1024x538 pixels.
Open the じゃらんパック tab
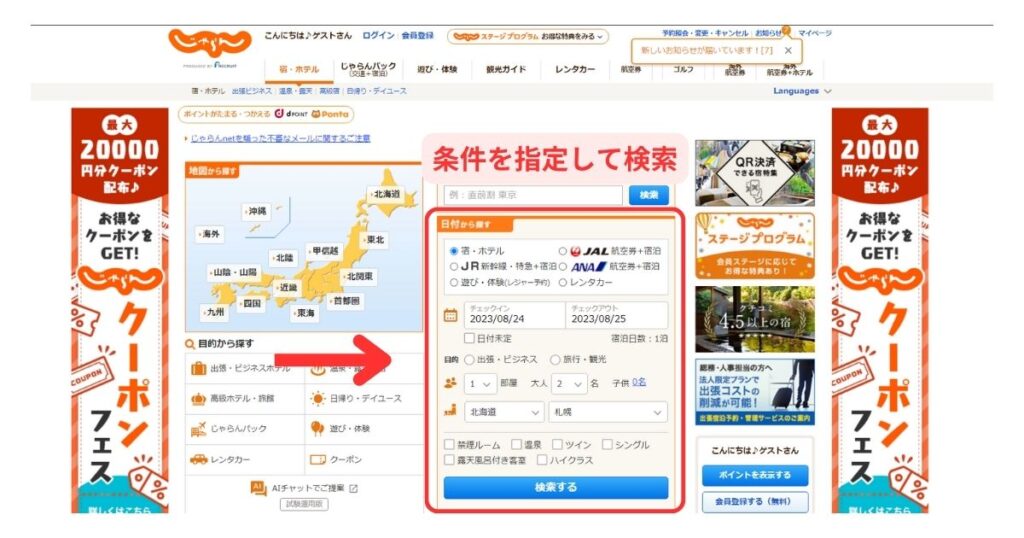tap(368, 69)
